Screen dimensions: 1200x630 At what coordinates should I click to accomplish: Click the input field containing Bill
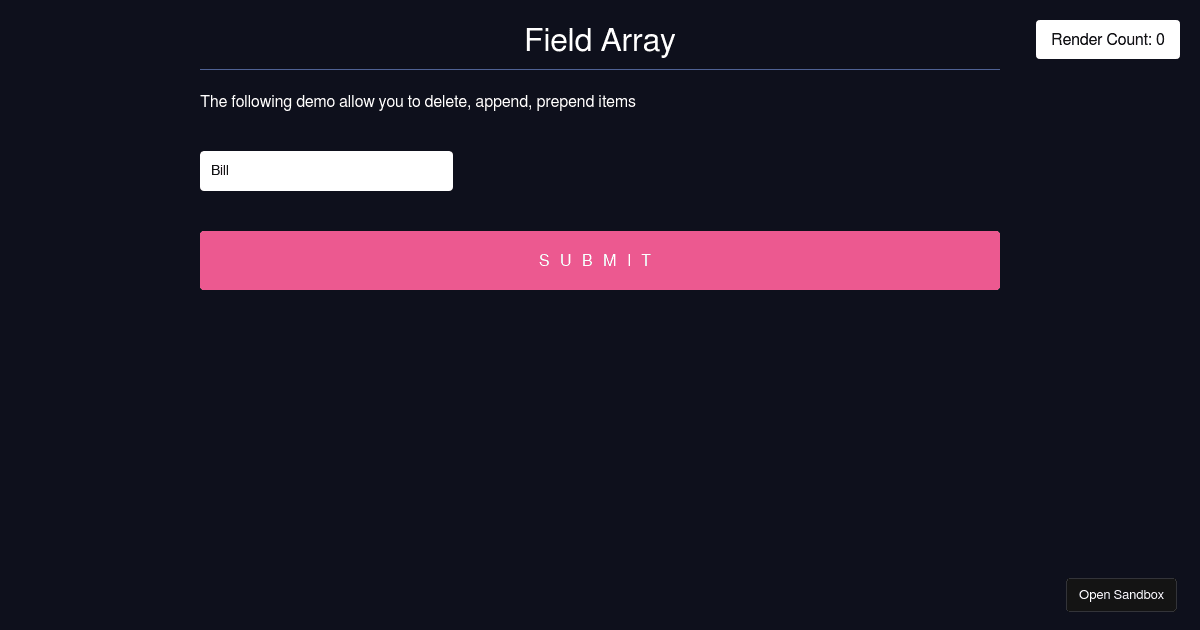326,171
